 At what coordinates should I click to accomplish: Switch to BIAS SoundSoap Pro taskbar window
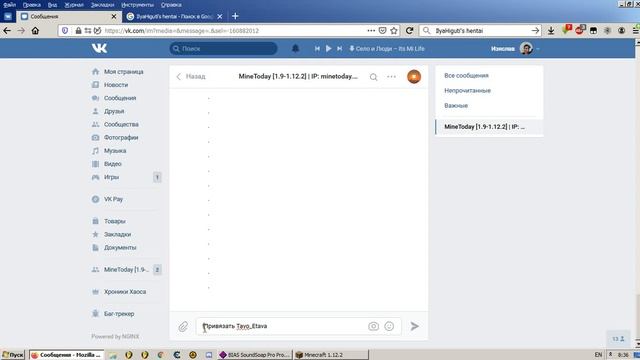(x=255, y=355)
